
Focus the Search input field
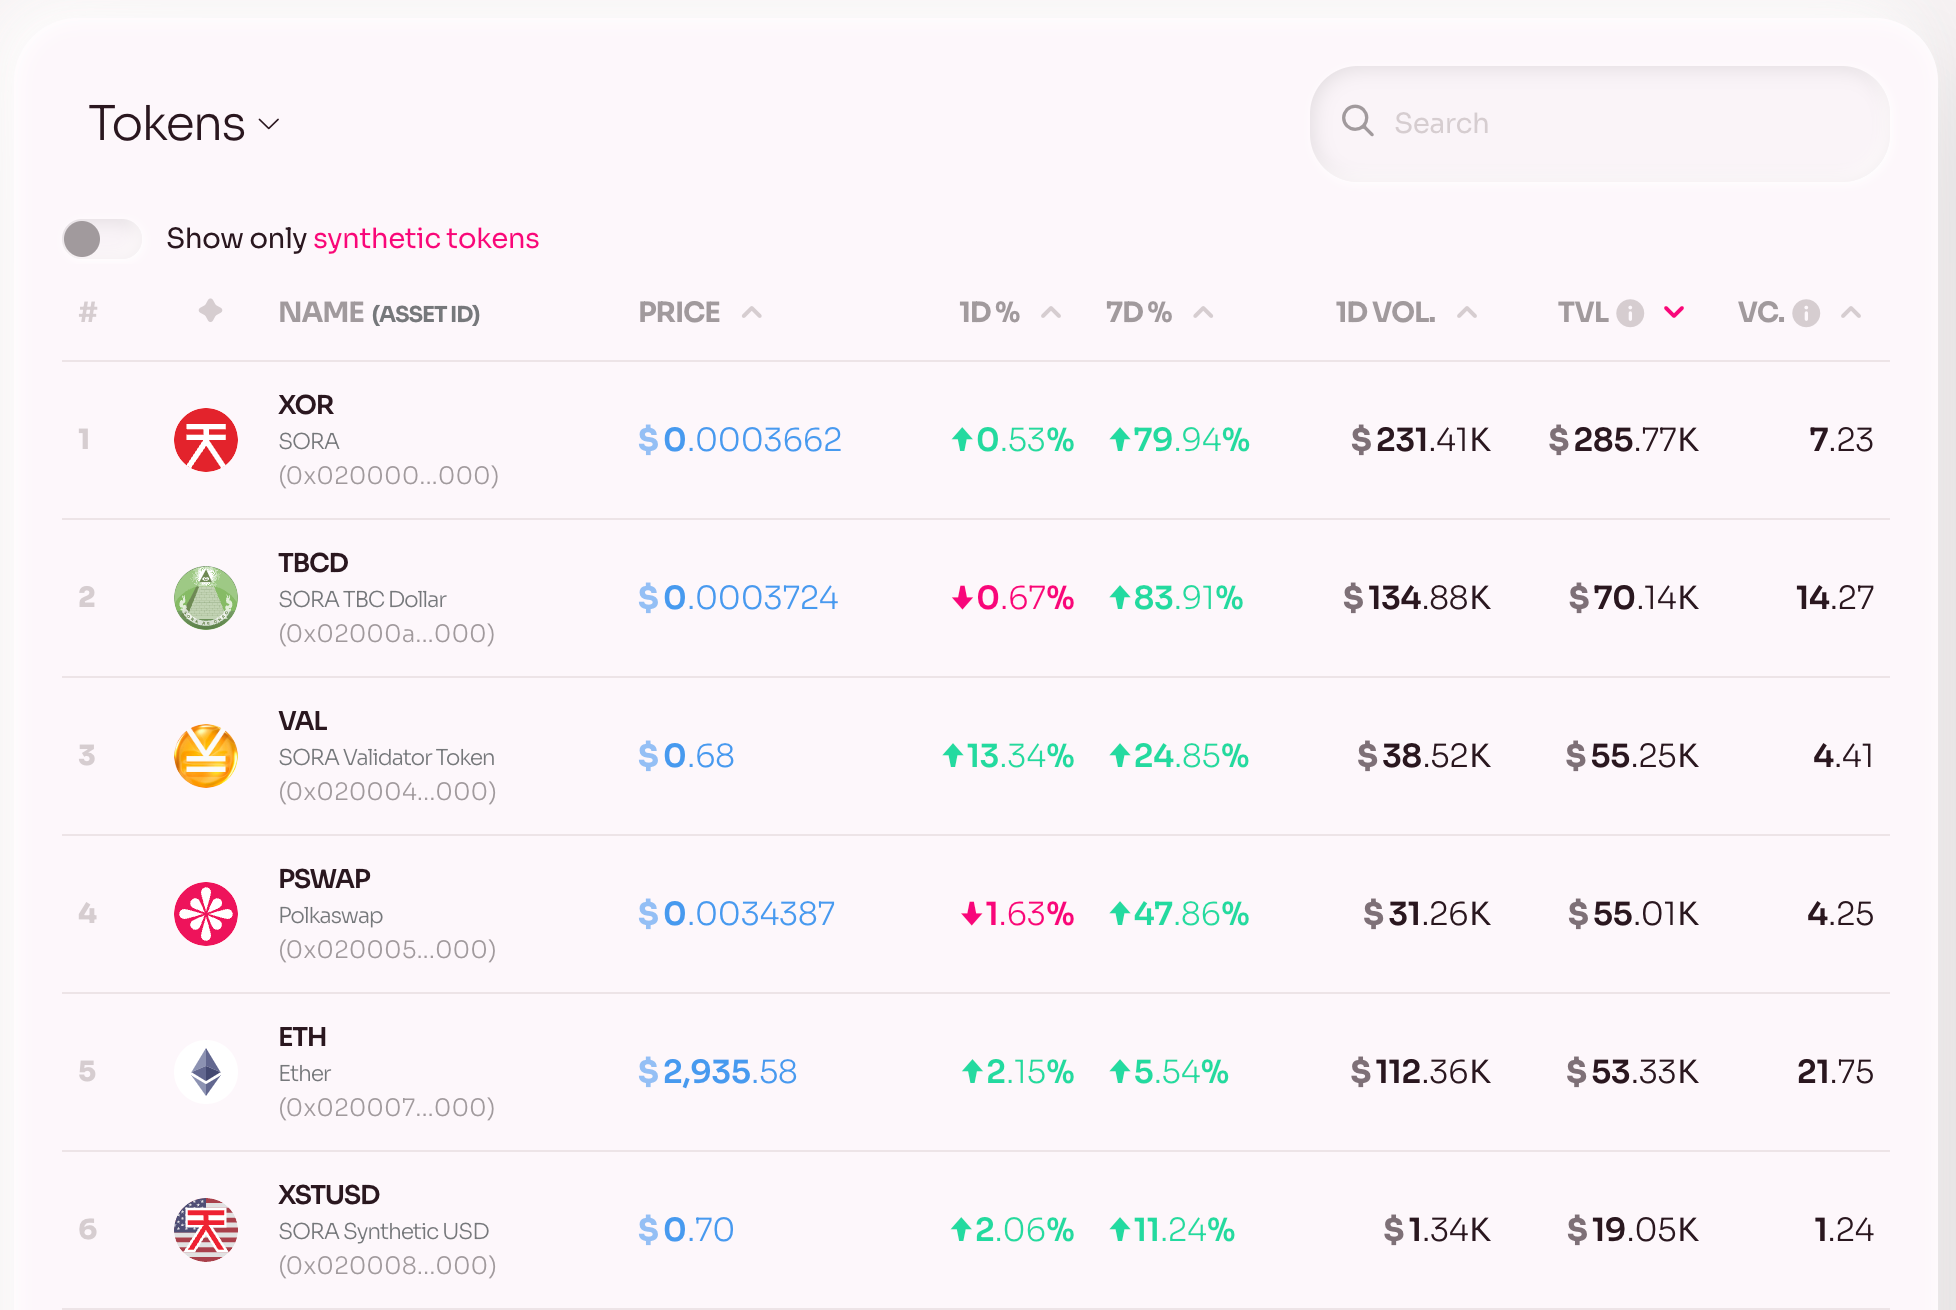coord(1599,123)
